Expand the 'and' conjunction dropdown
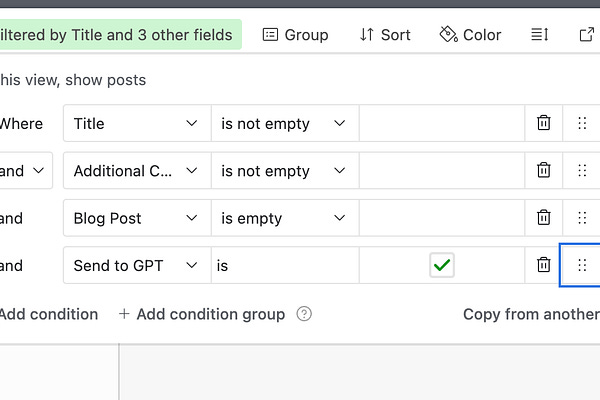The width and height of the screenshot is (600, 400). point(25,170)
